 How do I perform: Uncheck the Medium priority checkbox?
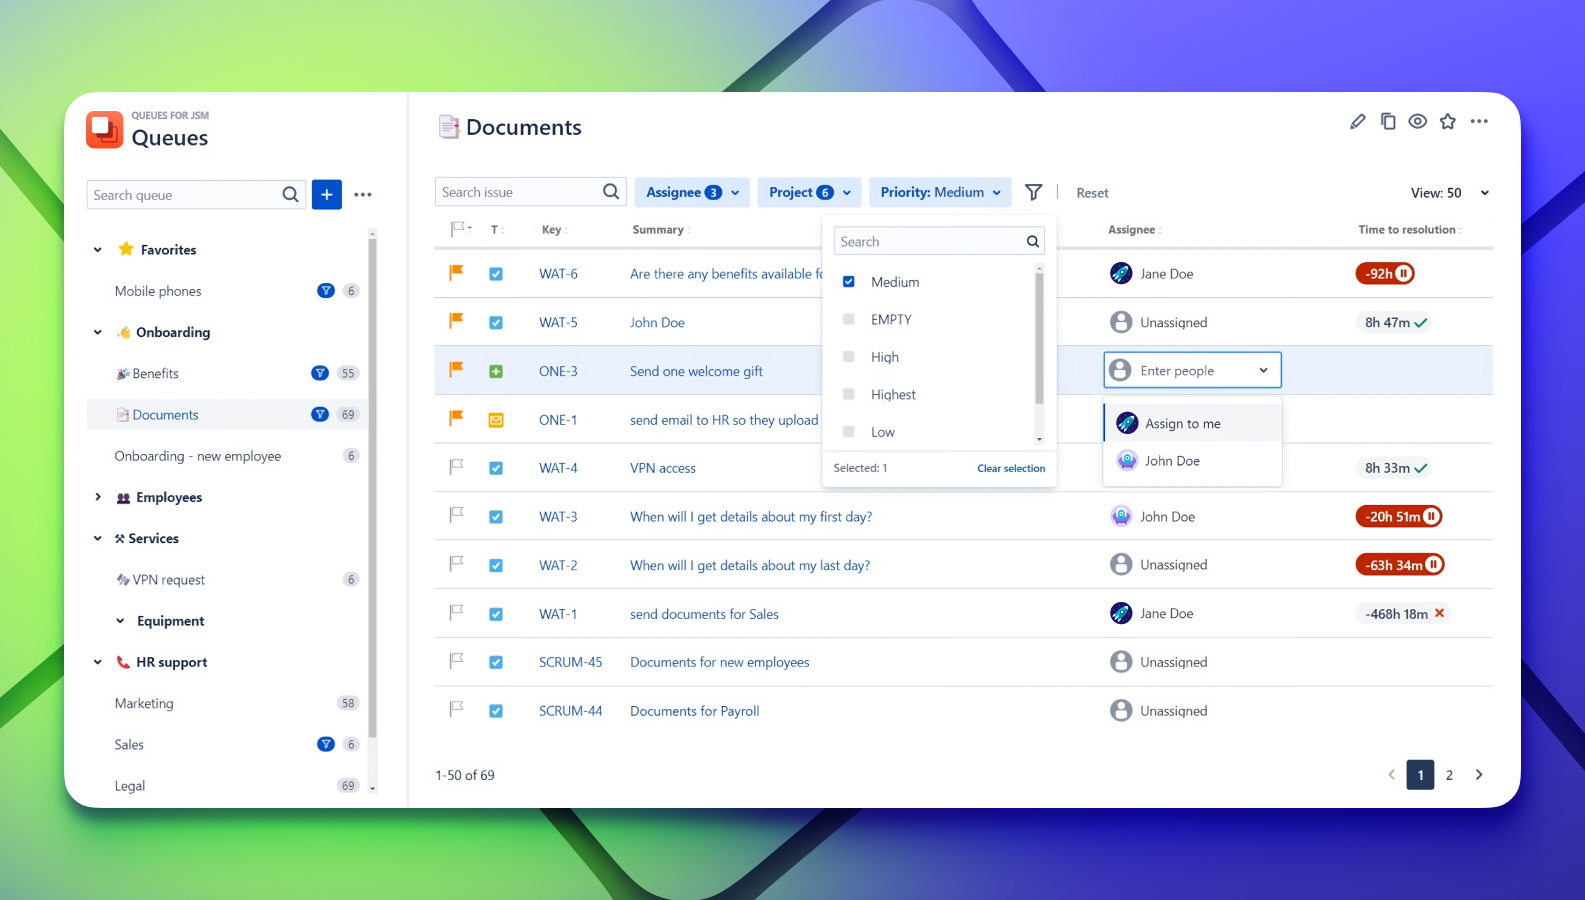click(849, 282)
